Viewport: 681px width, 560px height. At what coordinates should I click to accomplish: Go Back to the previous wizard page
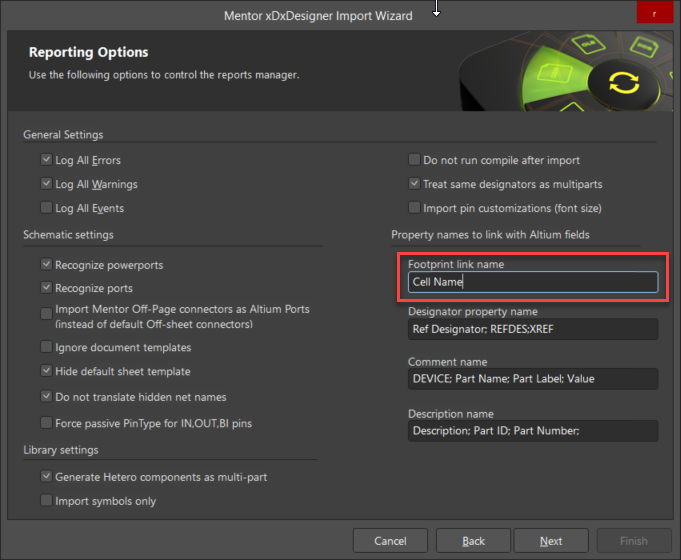coord(473,541)
